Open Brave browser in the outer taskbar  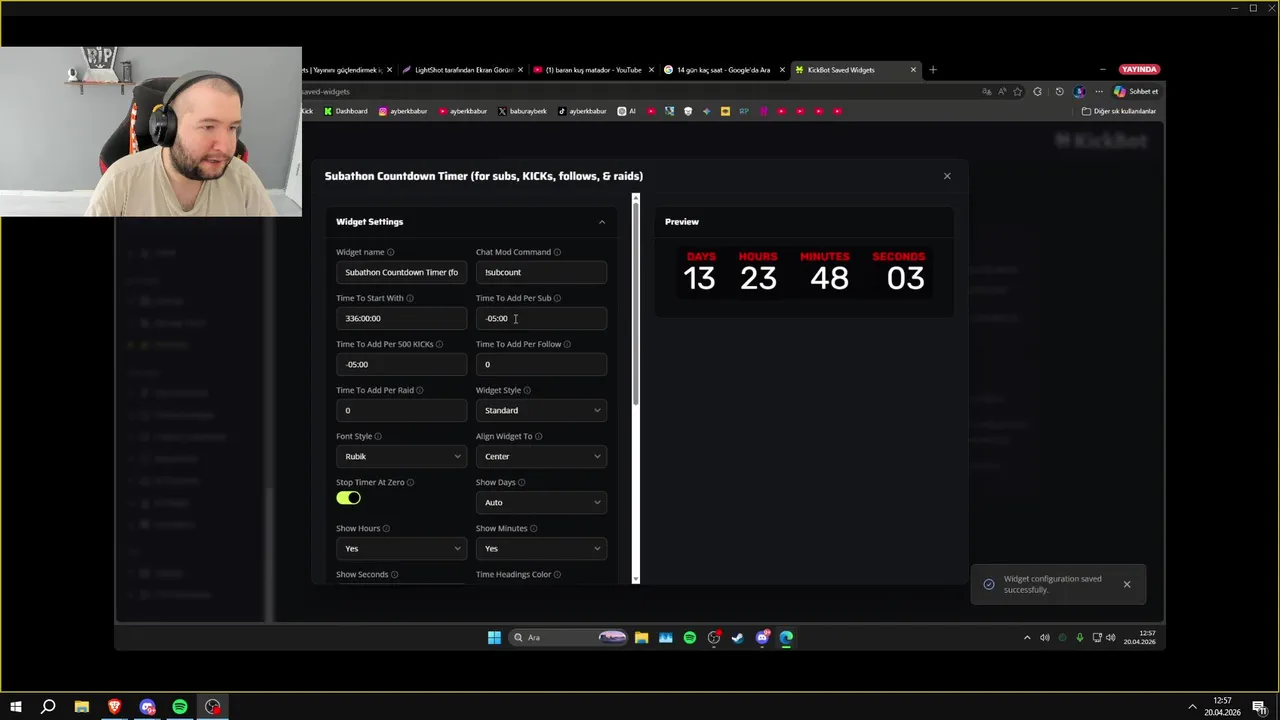[114, 707]
